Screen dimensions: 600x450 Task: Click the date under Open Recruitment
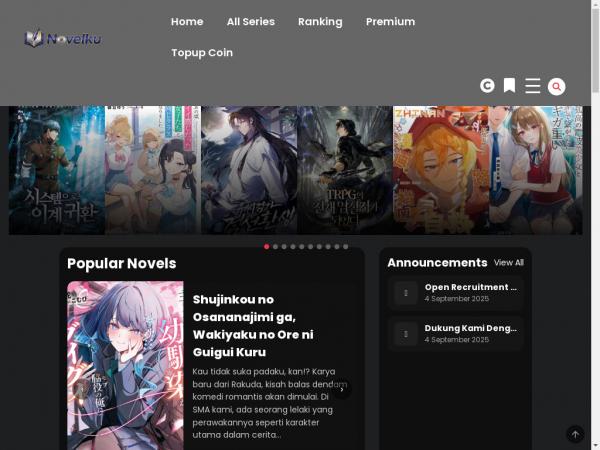click(x=457, y=299)
